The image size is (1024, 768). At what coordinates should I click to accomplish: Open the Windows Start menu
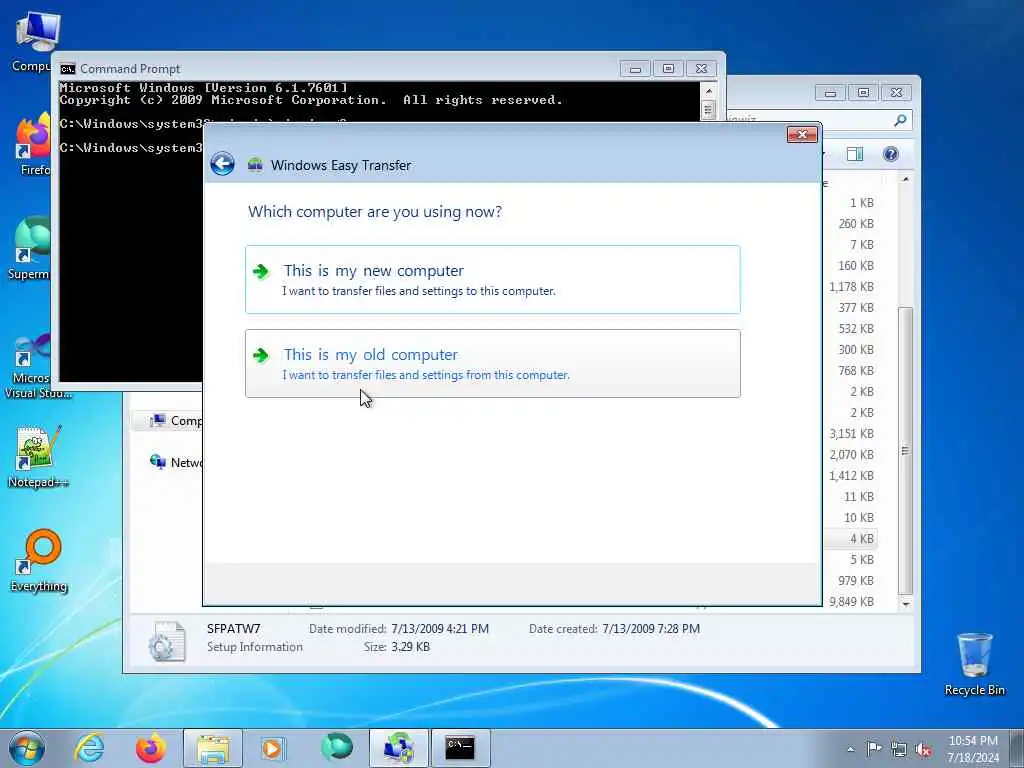point(27,748)
